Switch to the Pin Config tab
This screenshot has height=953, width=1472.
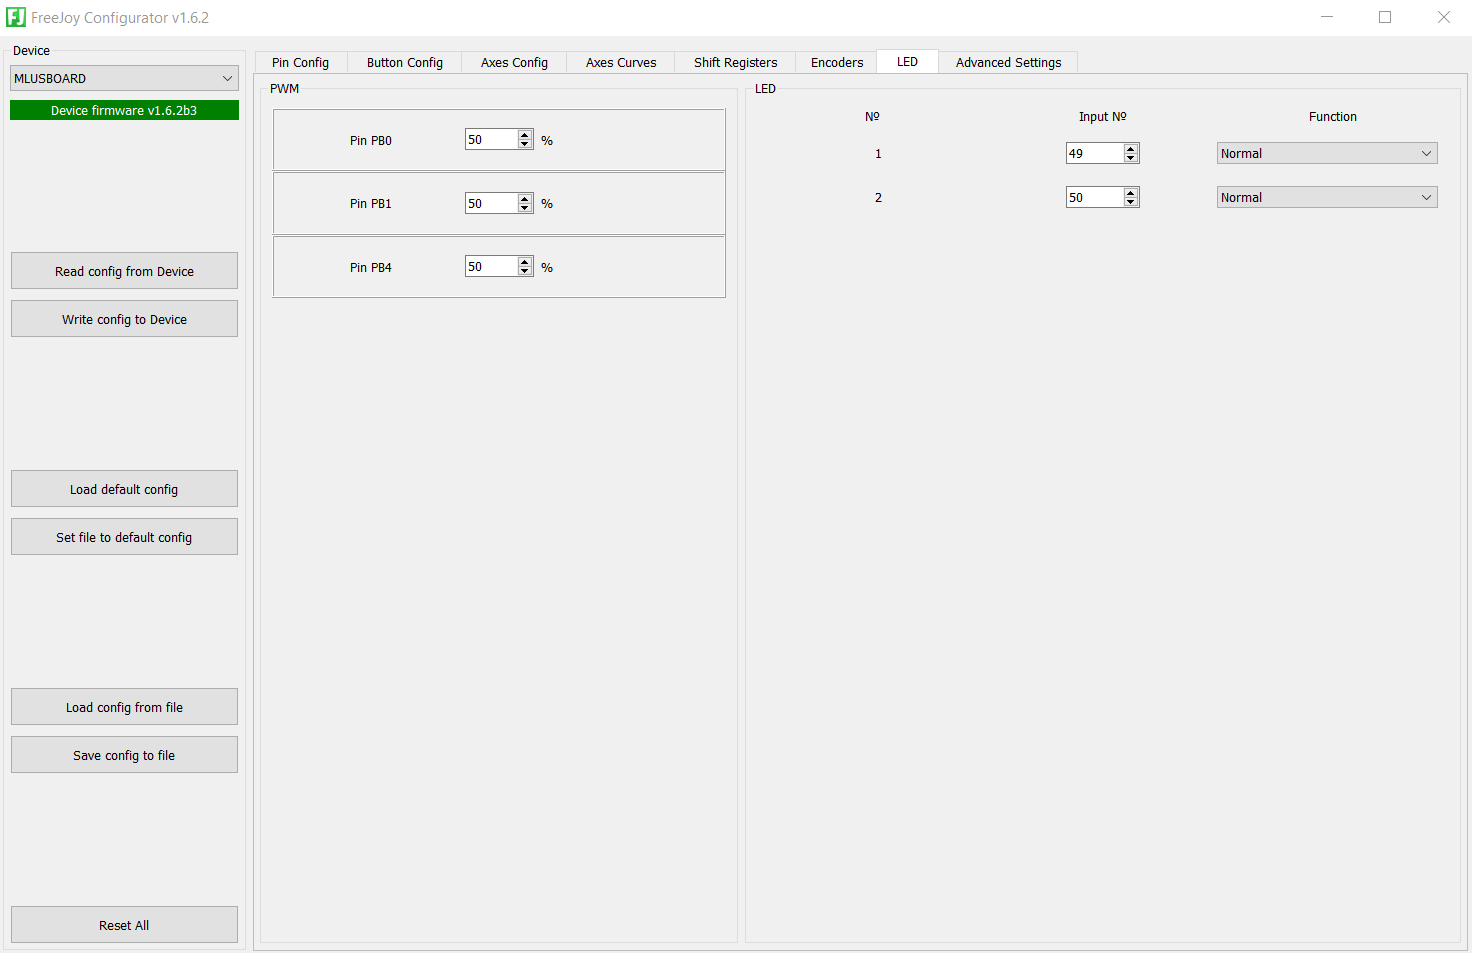(x=299, y=61)
